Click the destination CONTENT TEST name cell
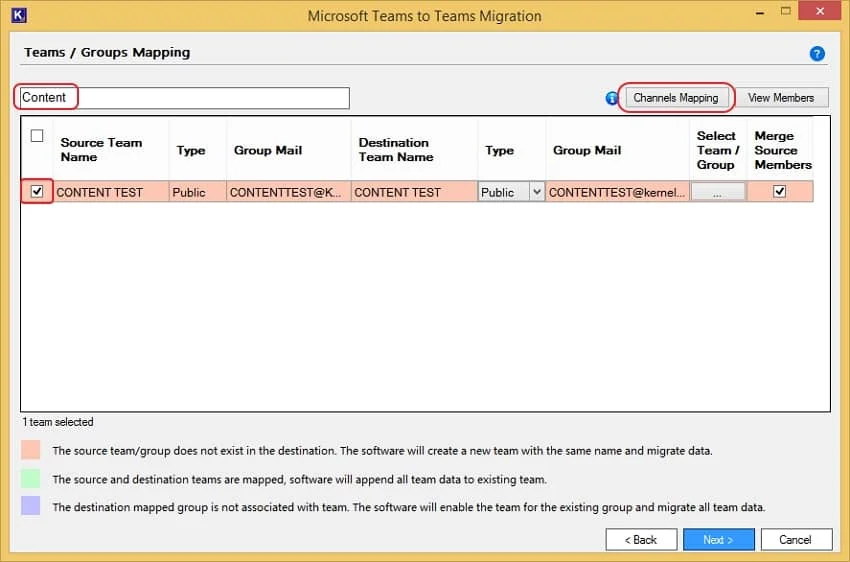Screen dimensions: 850x562 coord(414,192)
